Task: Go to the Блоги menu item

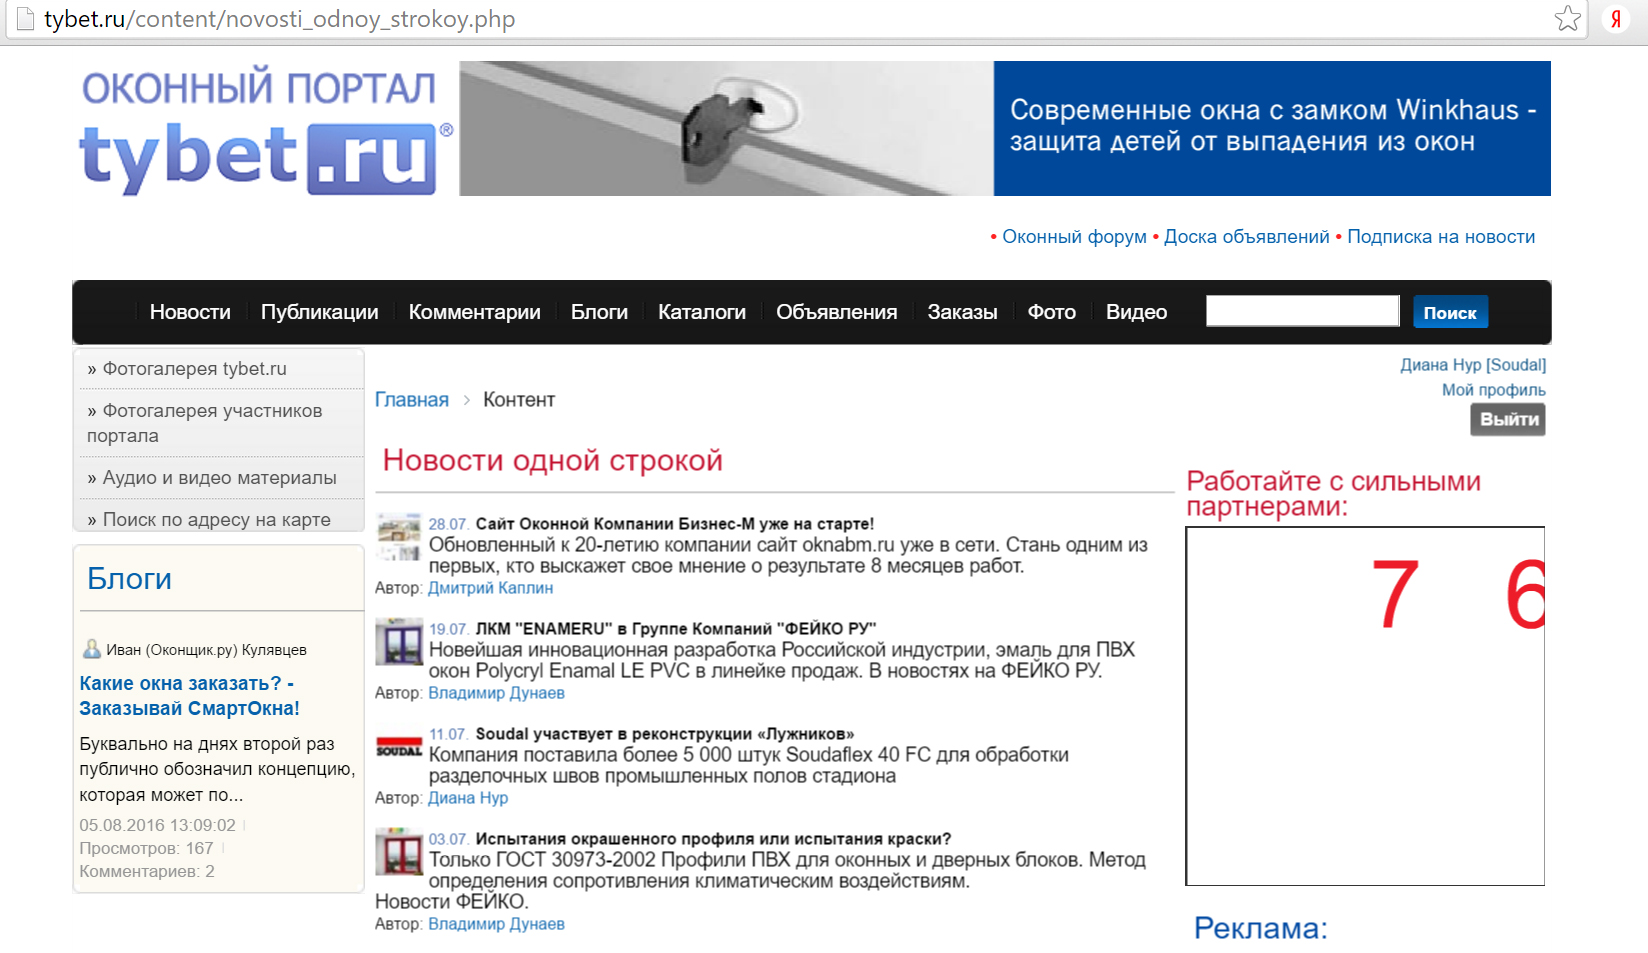Action: click(599, 312)
